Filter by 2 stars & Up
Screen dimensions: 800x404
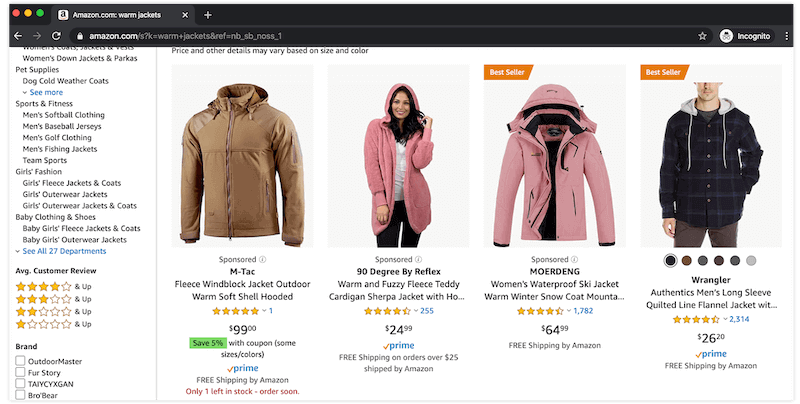(54, 311)
